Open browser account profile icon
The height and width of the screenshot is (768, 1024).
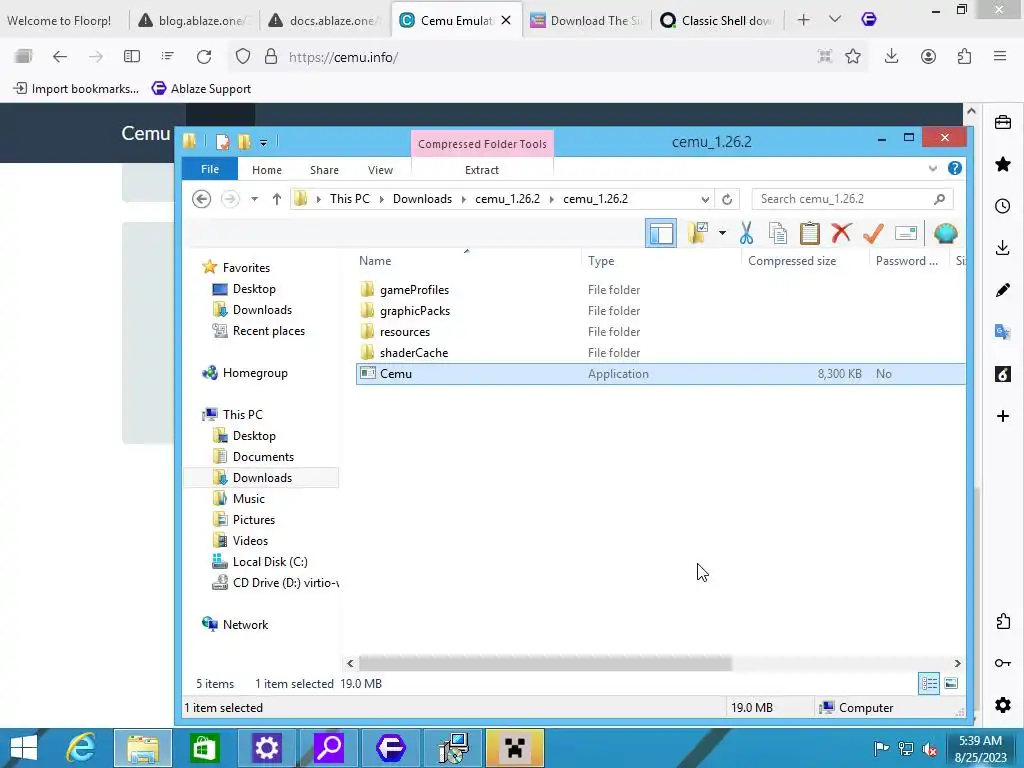(928, 57)
